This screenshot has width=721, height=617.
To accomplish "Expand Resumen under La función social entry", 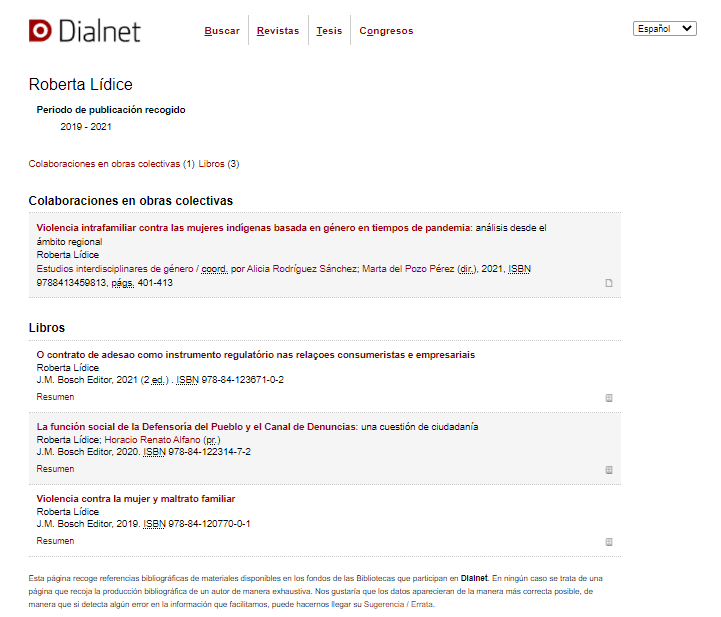I will [55, 469].
